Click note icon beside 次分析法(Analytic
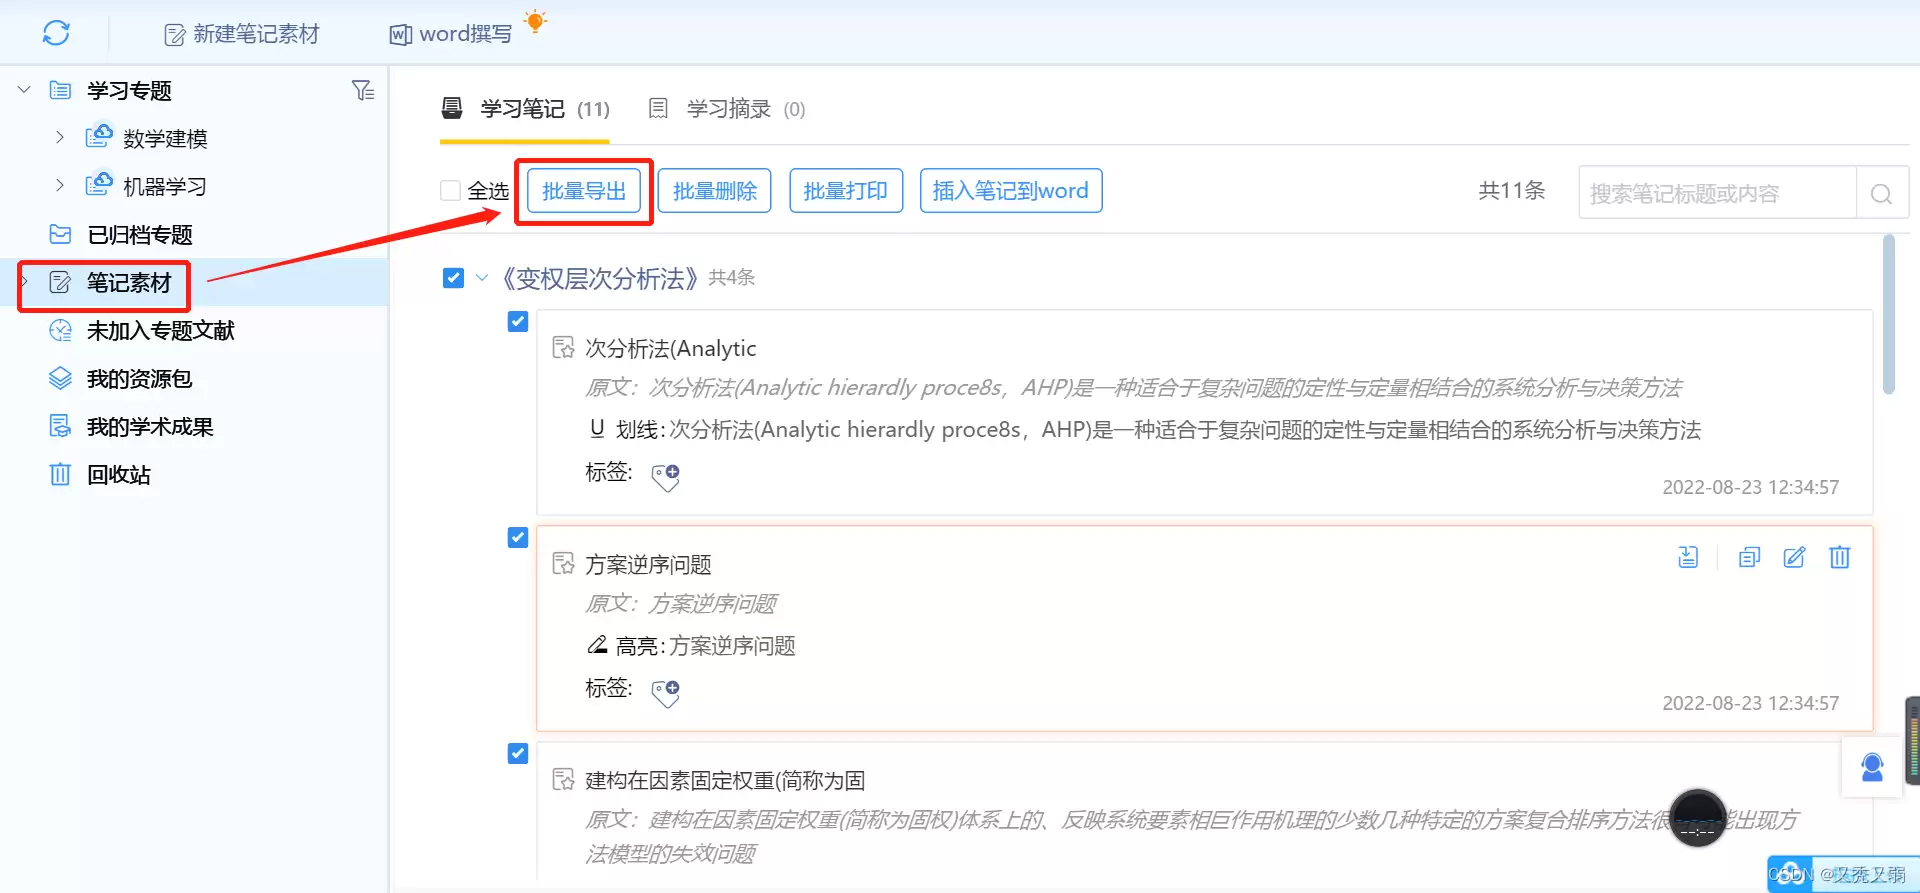The image size is (1920, 893). [564, 347]
